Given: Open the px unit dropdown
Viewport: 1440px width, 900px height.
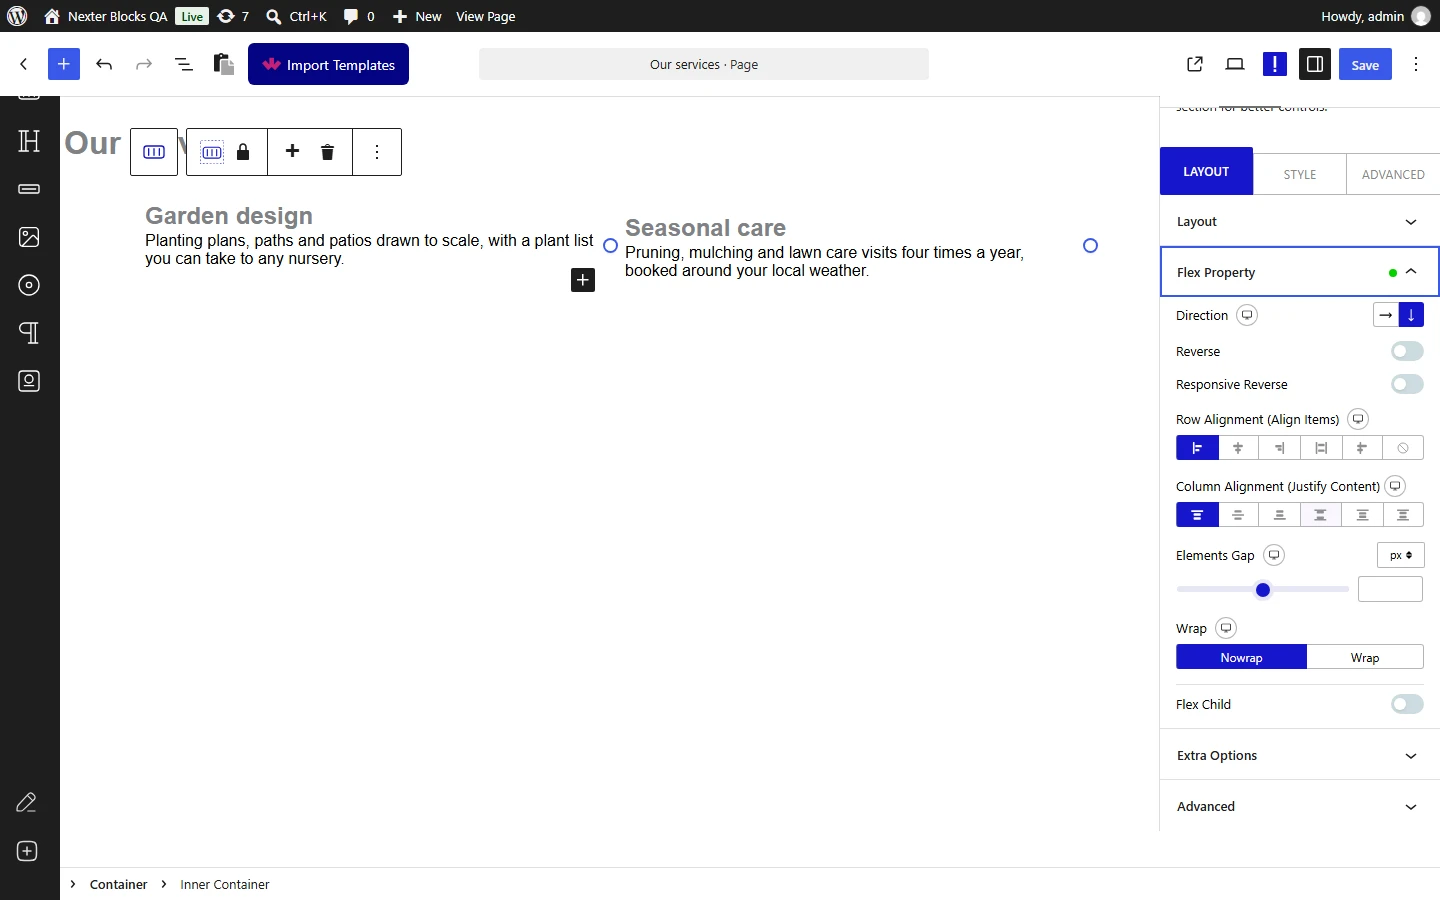Looking at the screenshot, I should [x=1400, y=555].
